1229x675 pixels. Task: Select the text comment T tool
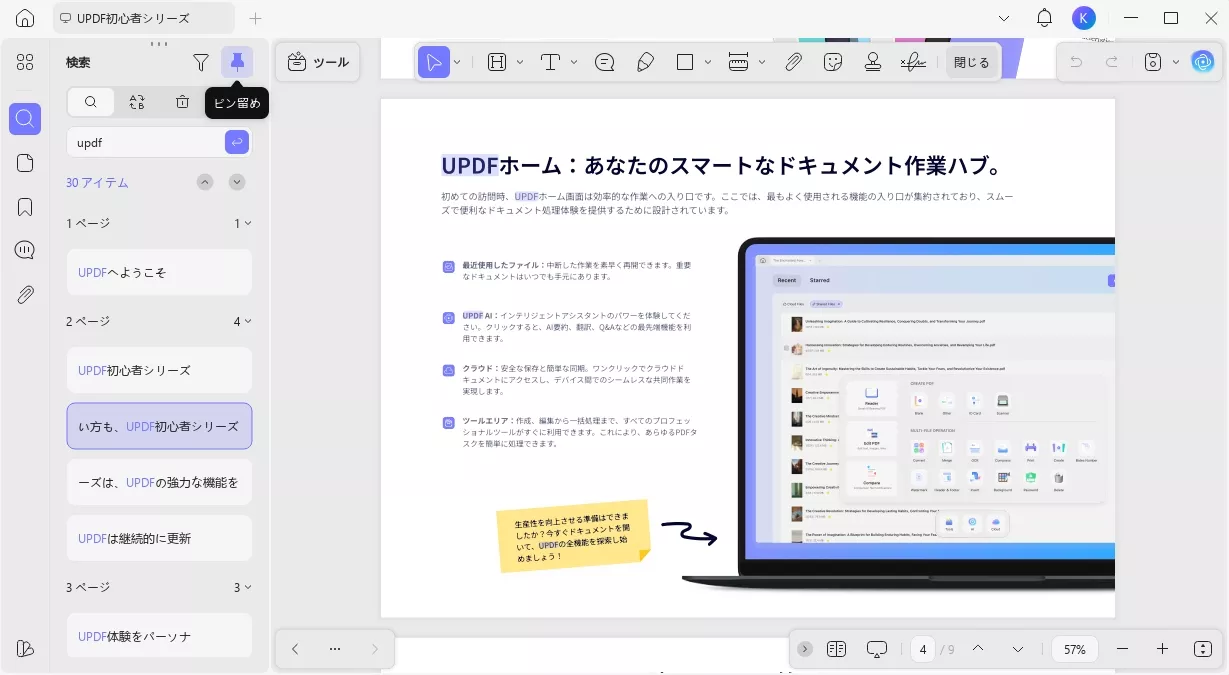550,62
